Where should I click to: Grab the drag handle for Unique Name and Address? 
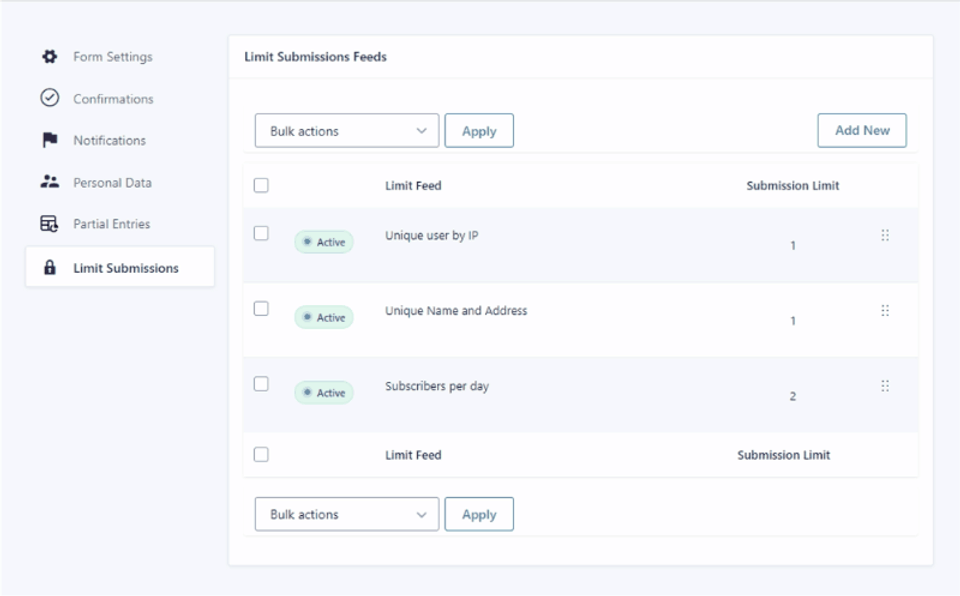click(885, 311)
